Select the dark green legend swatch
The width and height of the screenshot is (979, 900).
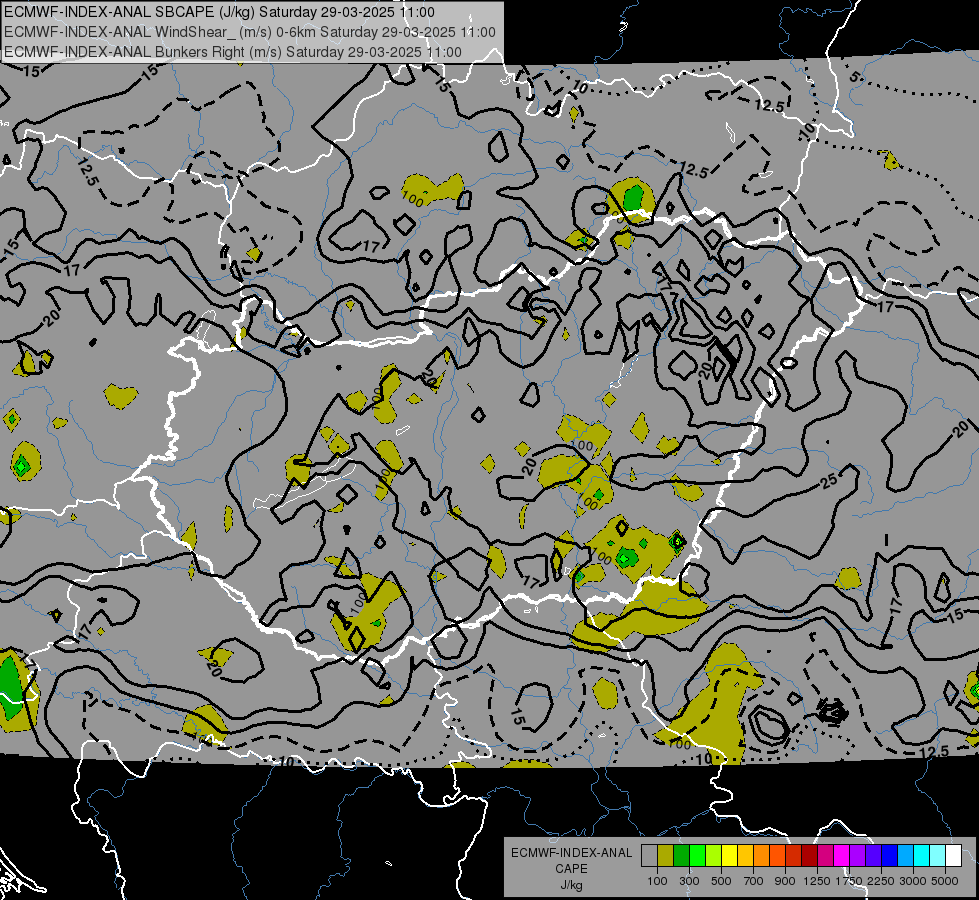coord(681,856)
